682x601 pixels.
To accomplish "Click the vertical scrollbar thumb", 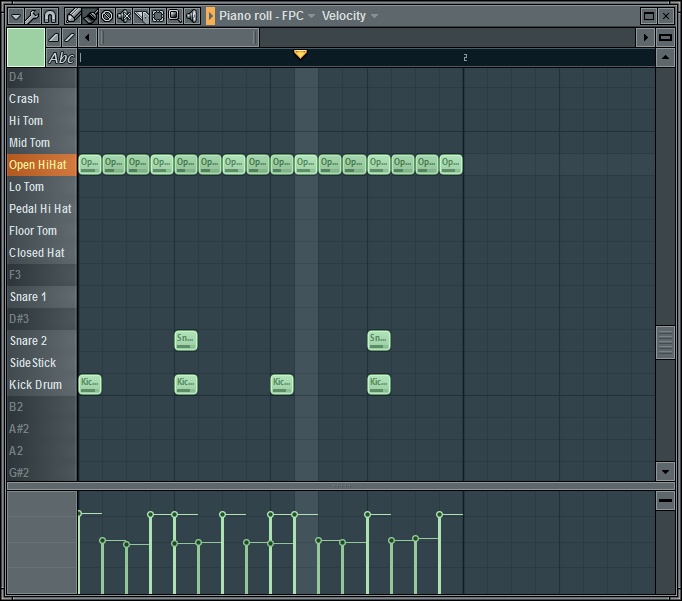I will pos(665,343).
